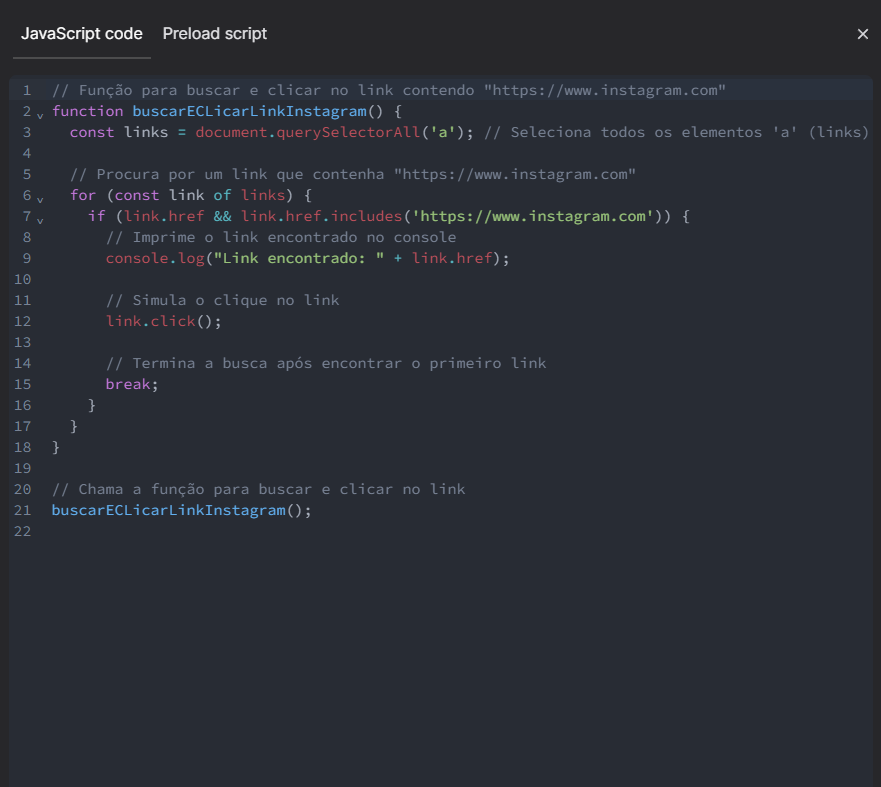Collapse the buscarEClicarLinkInstagram function fold on line 2
This screenshot has width=881, height=787.
click(x=39, y=115)
